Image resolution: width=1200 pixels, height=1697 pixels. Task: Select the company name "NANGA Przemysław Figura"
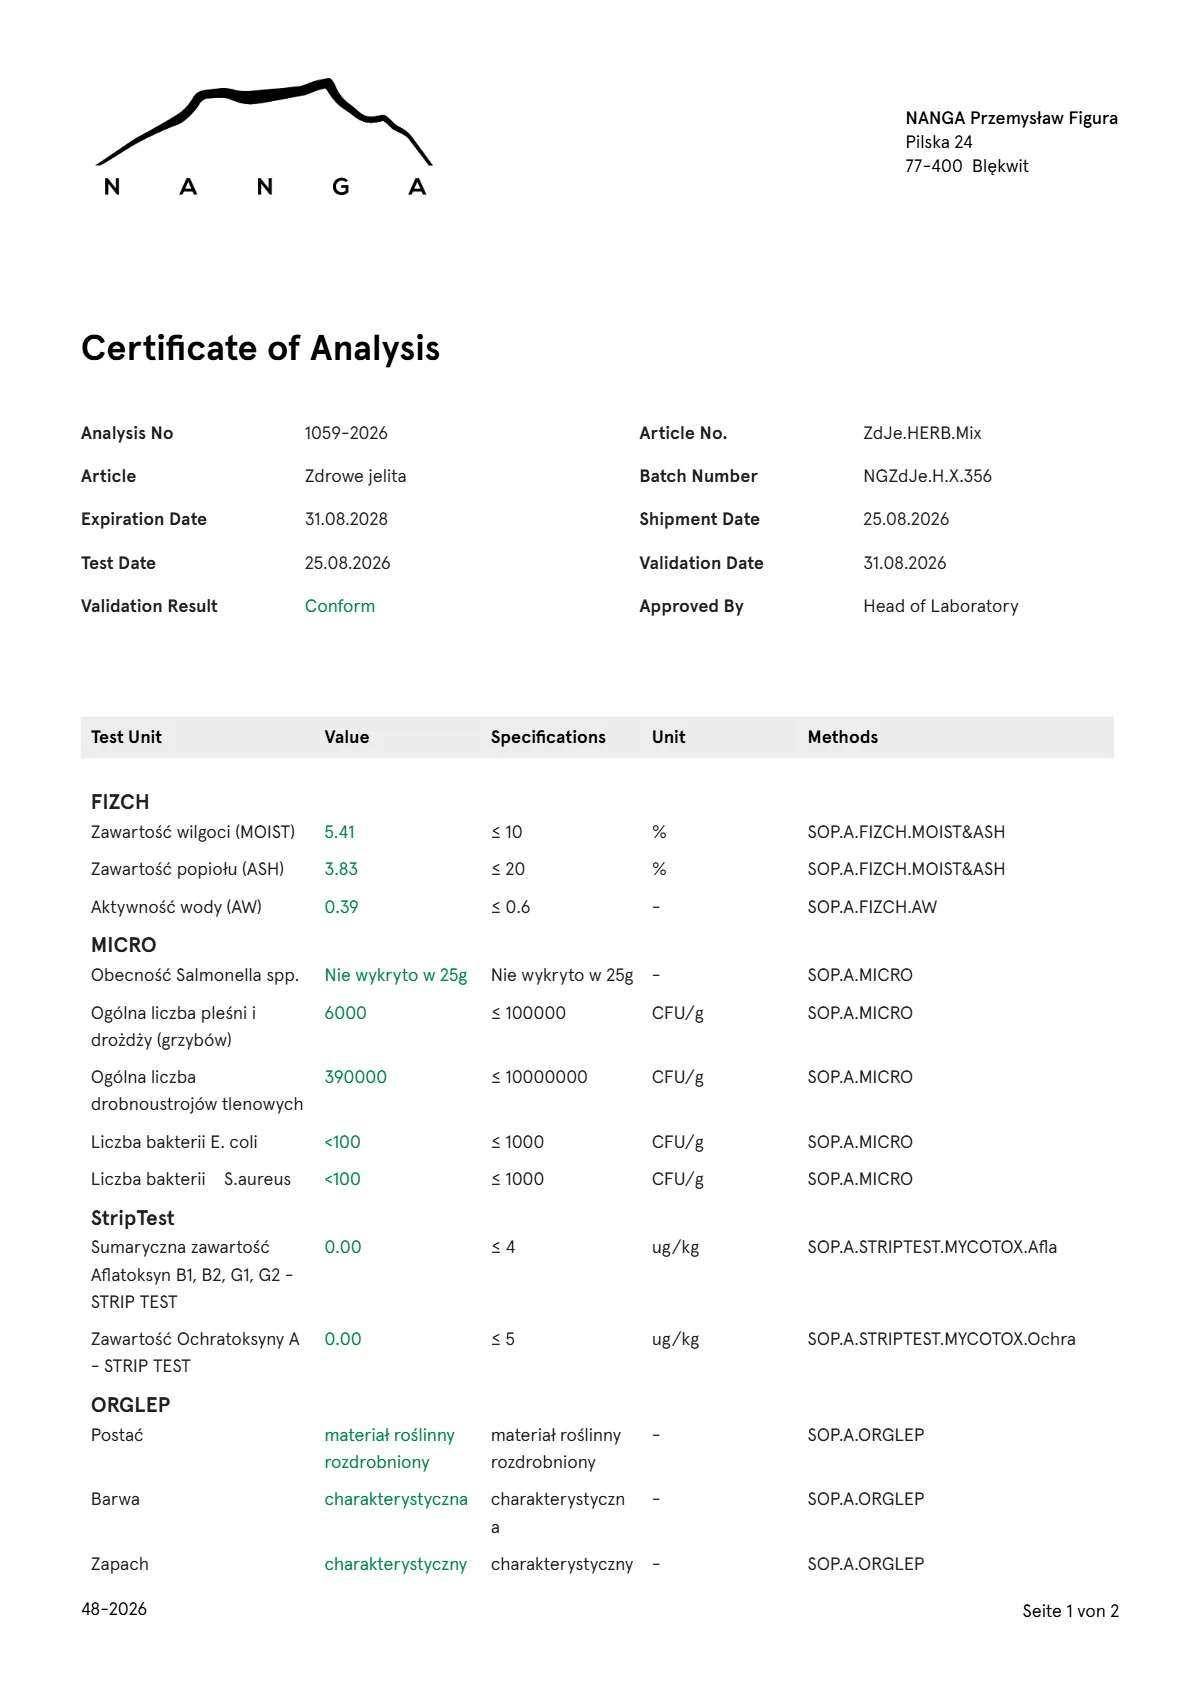(1011, 118)
